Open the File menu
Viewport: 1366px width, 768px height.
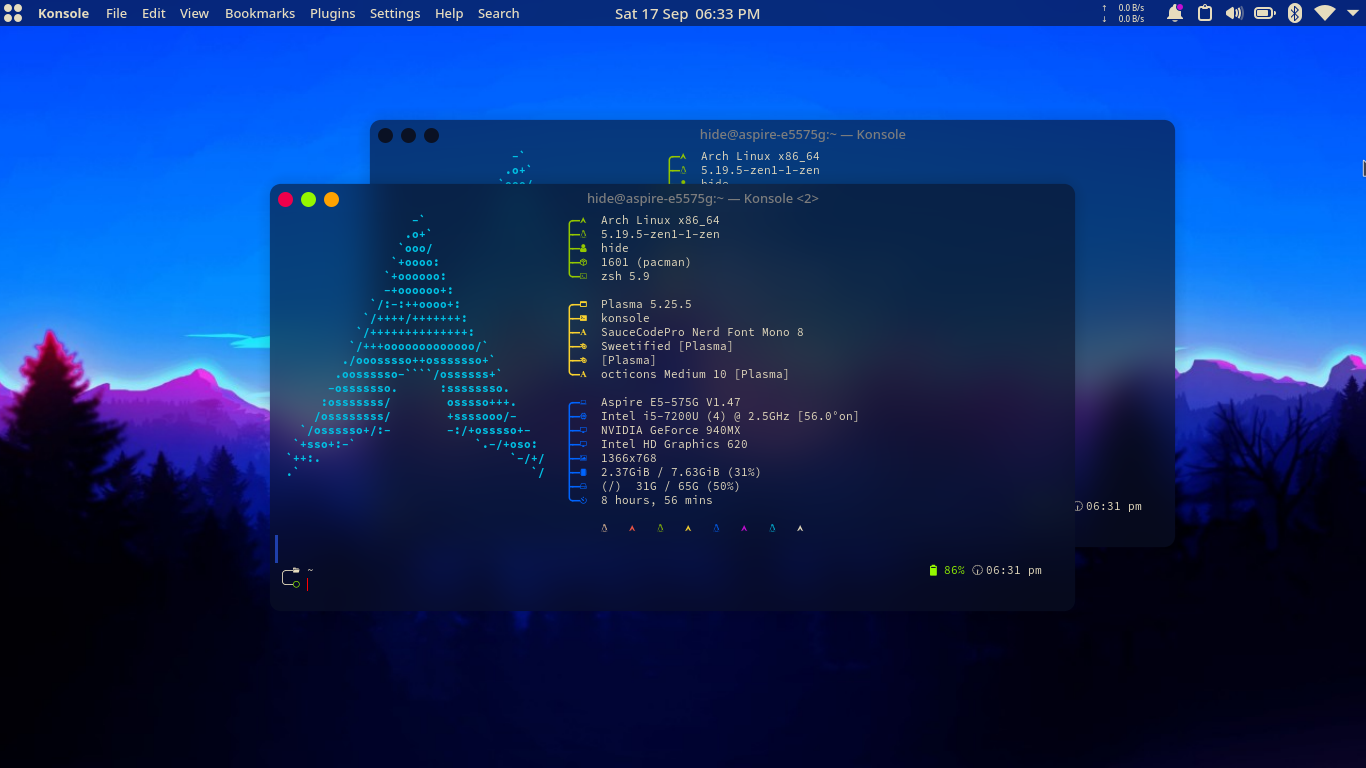coord(116,13)
